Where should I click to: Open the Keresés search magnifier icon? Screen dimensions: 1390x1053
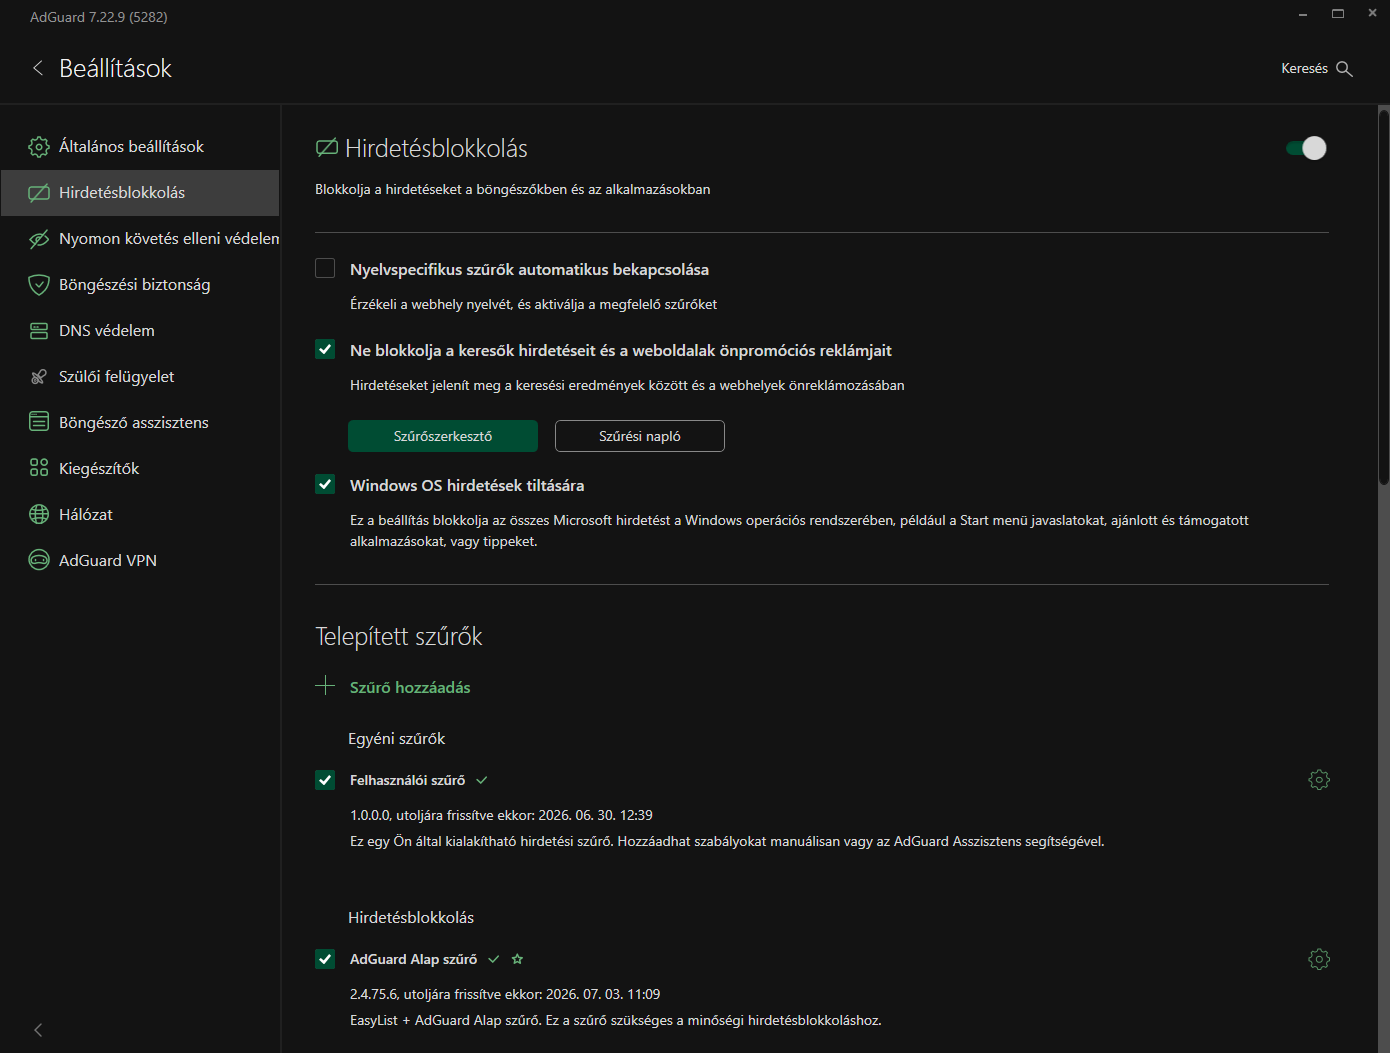coord(1344,69)
